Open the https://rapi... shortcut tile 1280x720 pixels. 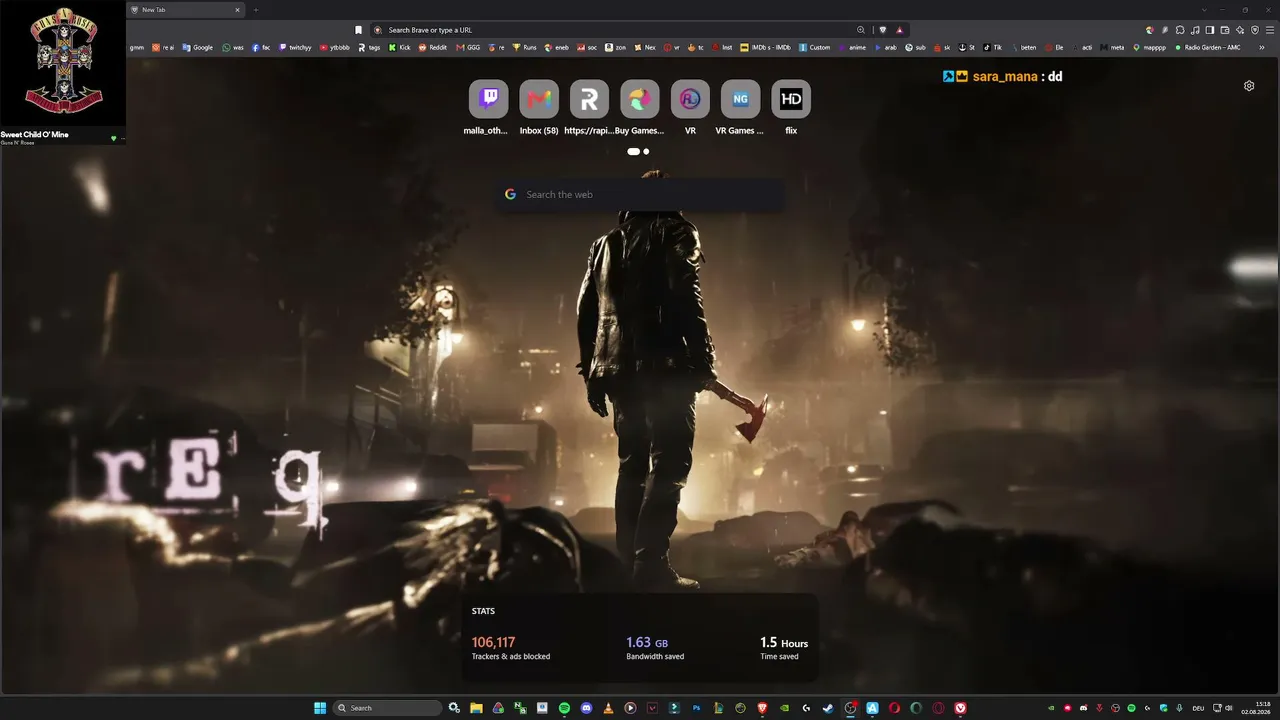click(x=589, y=99)
